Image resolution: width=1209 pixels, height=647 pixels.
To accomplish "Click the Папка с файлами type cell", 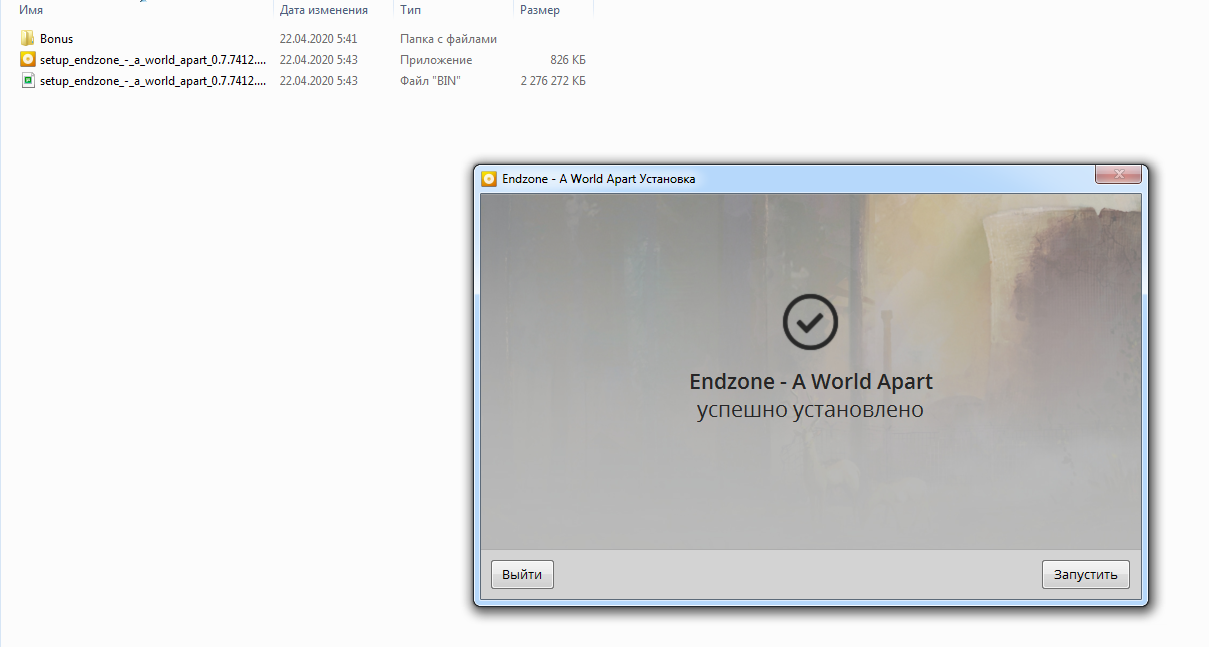I will (x=448, y=39).
